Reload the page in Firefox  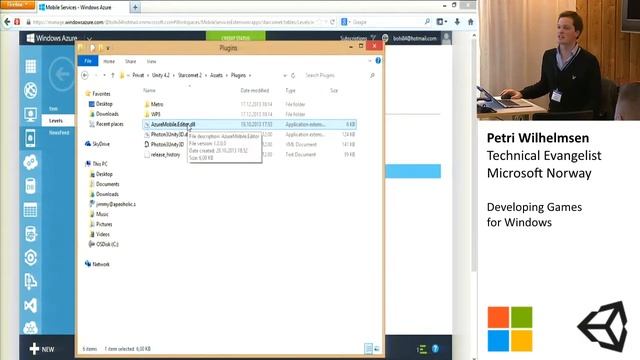(x=333, y=22)
